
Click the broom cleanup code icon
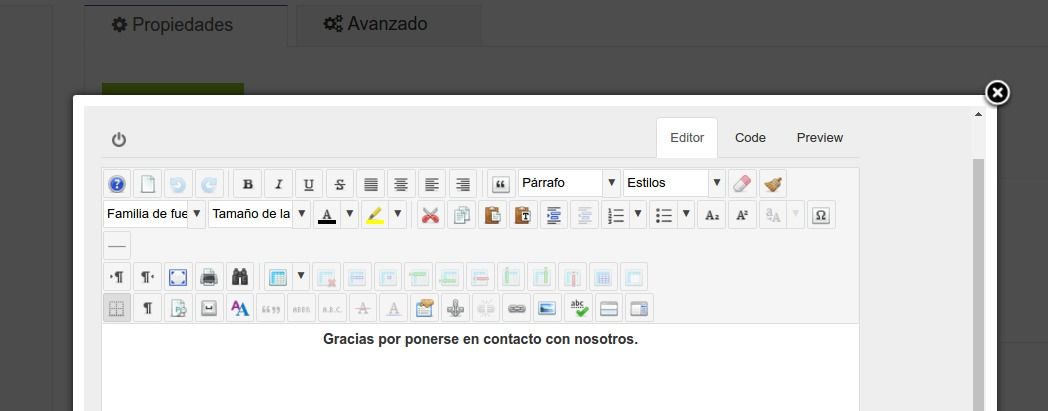[773, 184]
